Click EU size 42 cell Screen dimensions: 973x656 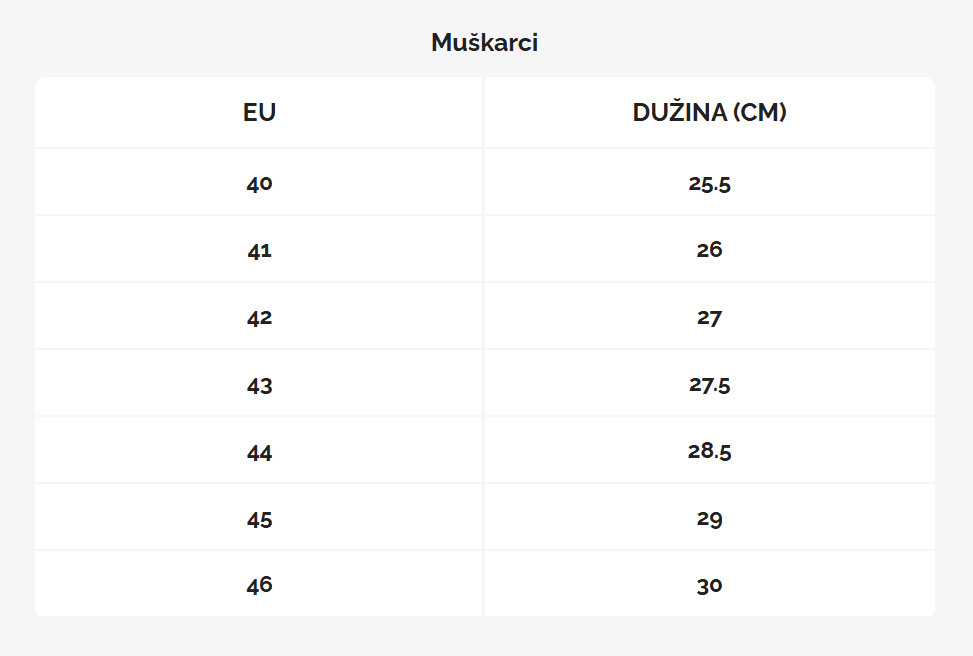[x=259, y=318]
